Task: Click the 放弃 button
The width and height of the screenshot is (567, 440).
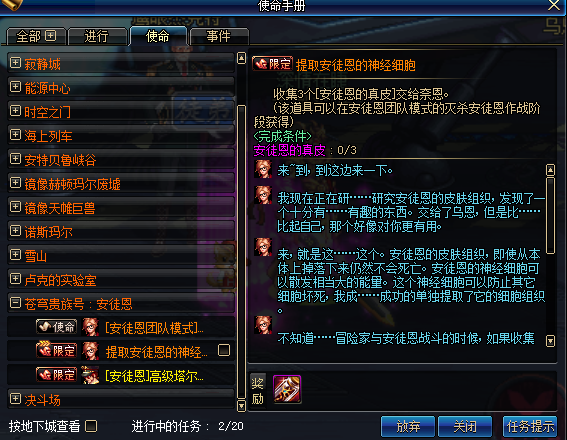Action: click(x=408, y=426)
